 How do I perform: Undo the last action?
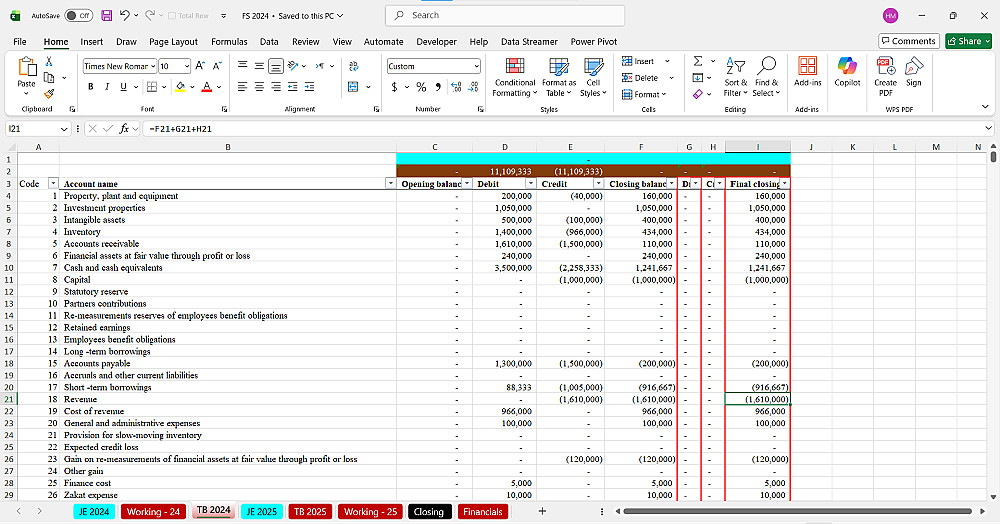coord(125,15)
